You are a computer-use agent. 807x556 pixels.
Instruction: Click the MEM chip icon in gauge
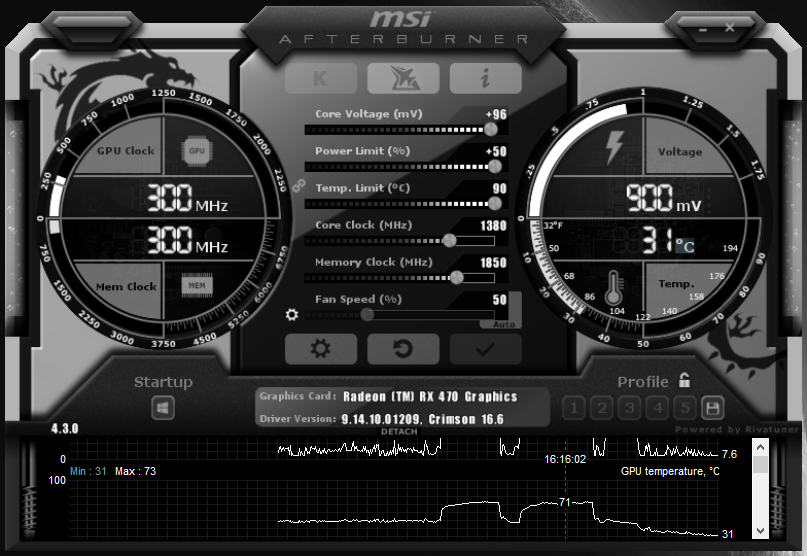click(x=197, y=286)
